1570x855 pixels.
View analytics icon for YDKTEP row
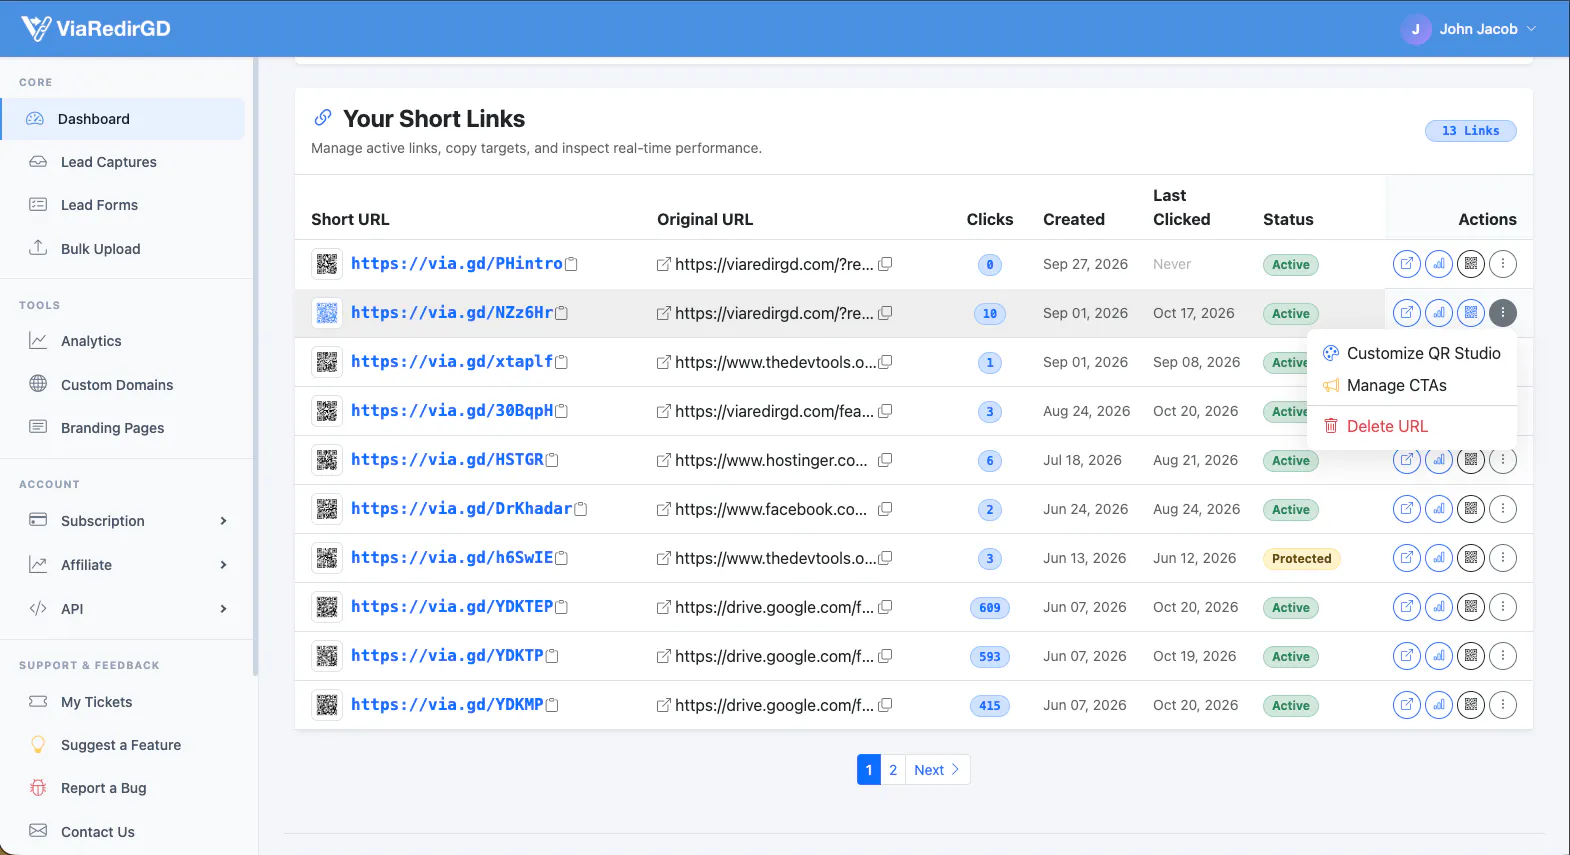(1439, 607)
